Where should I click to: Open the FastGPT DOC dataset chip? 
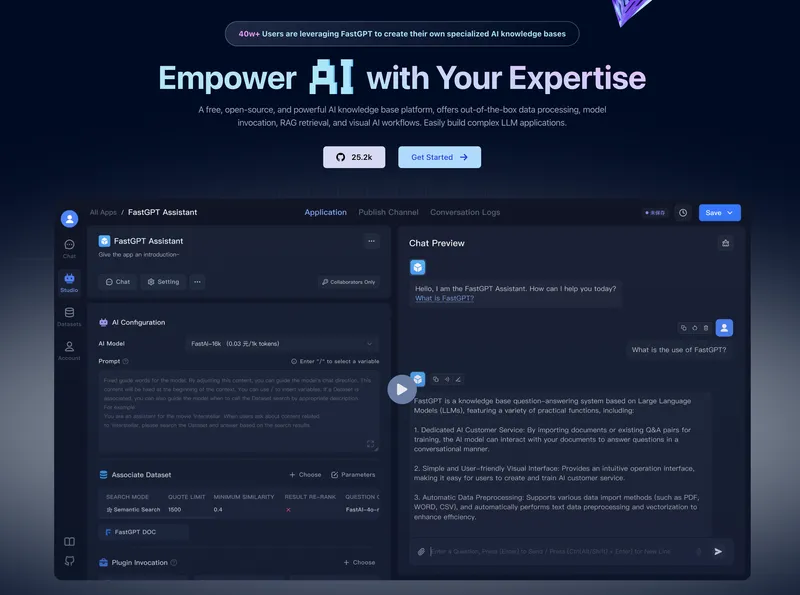point(143,532)
